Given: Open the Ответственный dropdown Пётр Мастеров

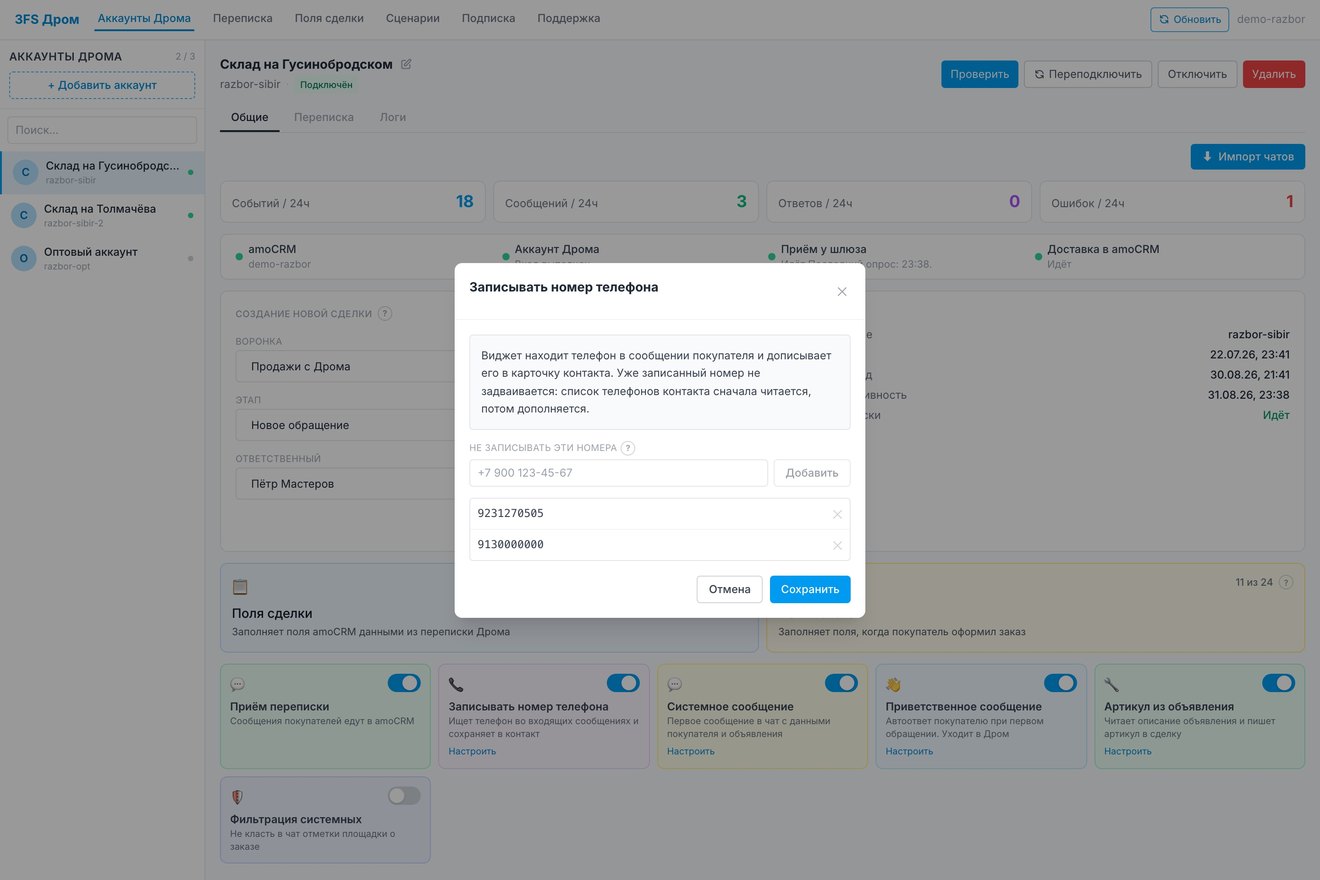Looking at the screenshot, I should pyautogui.click(x=346, y=484).
